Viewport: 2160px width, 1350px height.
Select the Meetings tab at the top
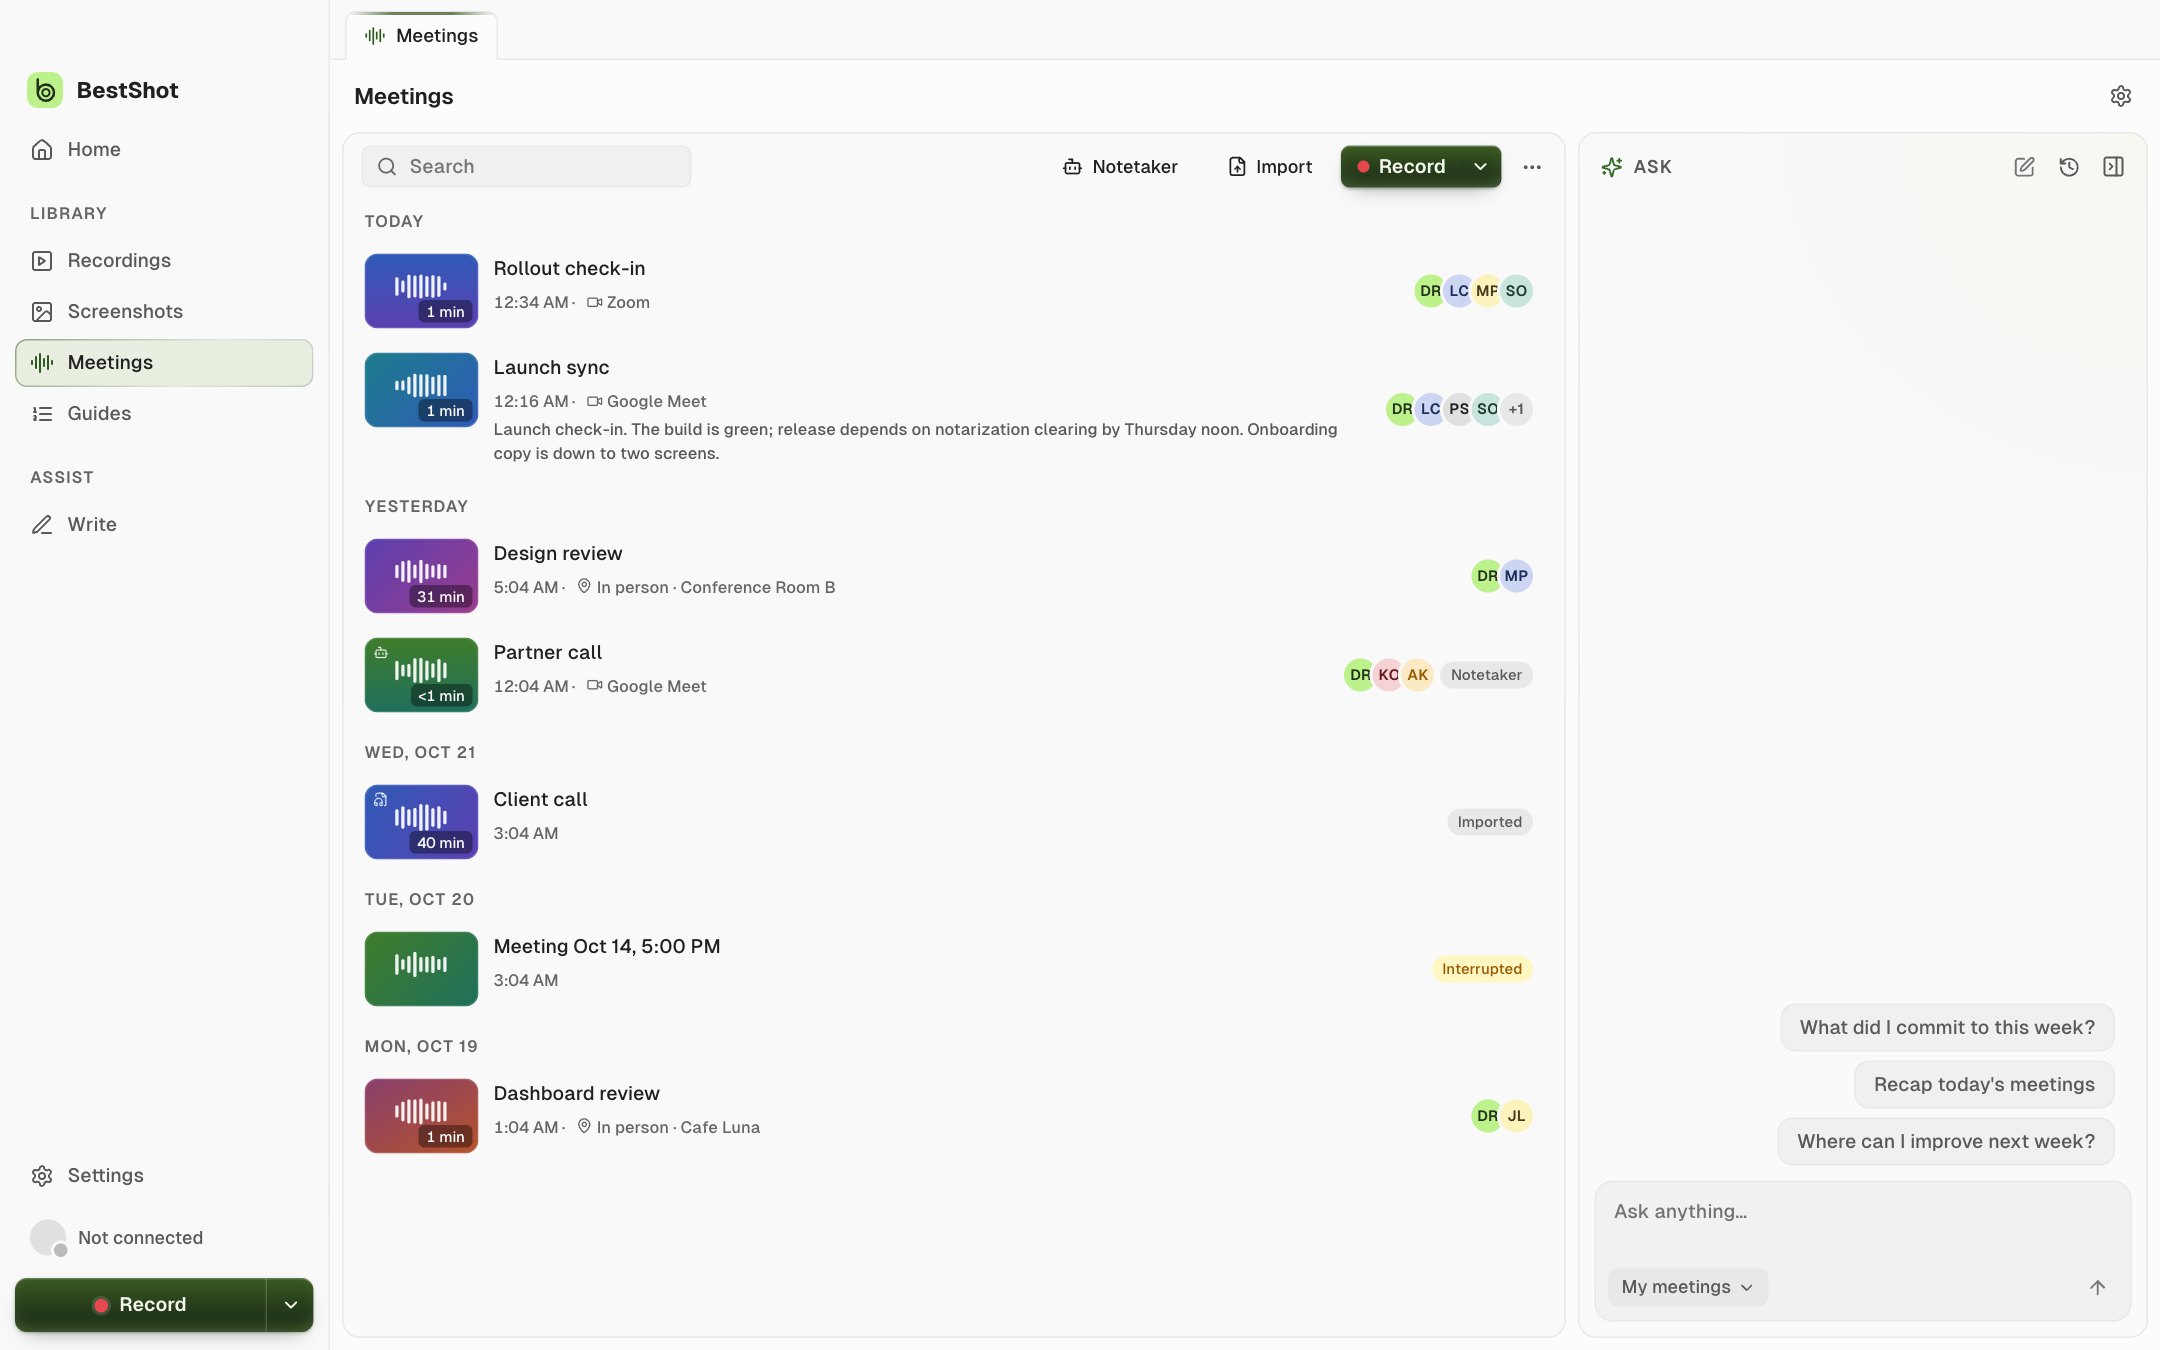click(x=421, y=36)
